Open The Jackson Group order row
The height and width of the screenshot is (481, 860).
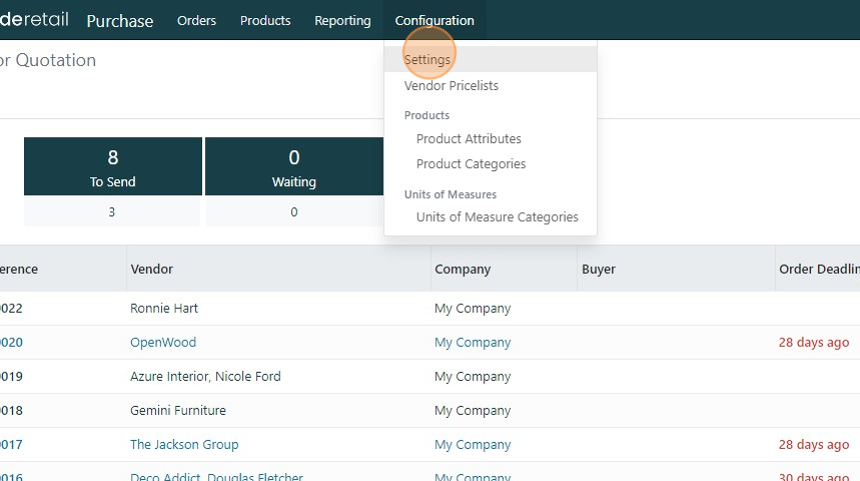coord(184,444)
